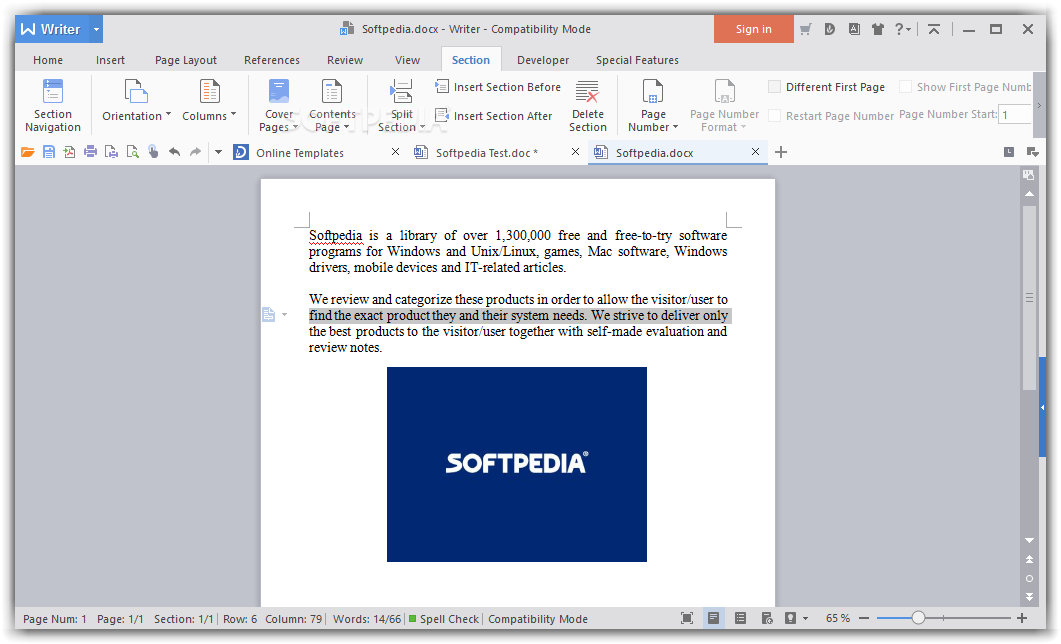Click next page double-arrow below scrollbar
The image size is (1061, 644).
[1029, 597]
